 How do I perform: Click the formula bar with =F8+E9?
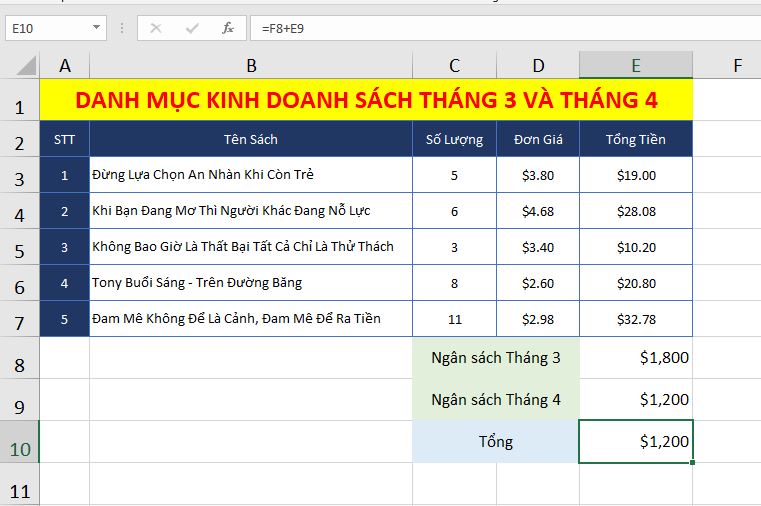pos(505,28)
